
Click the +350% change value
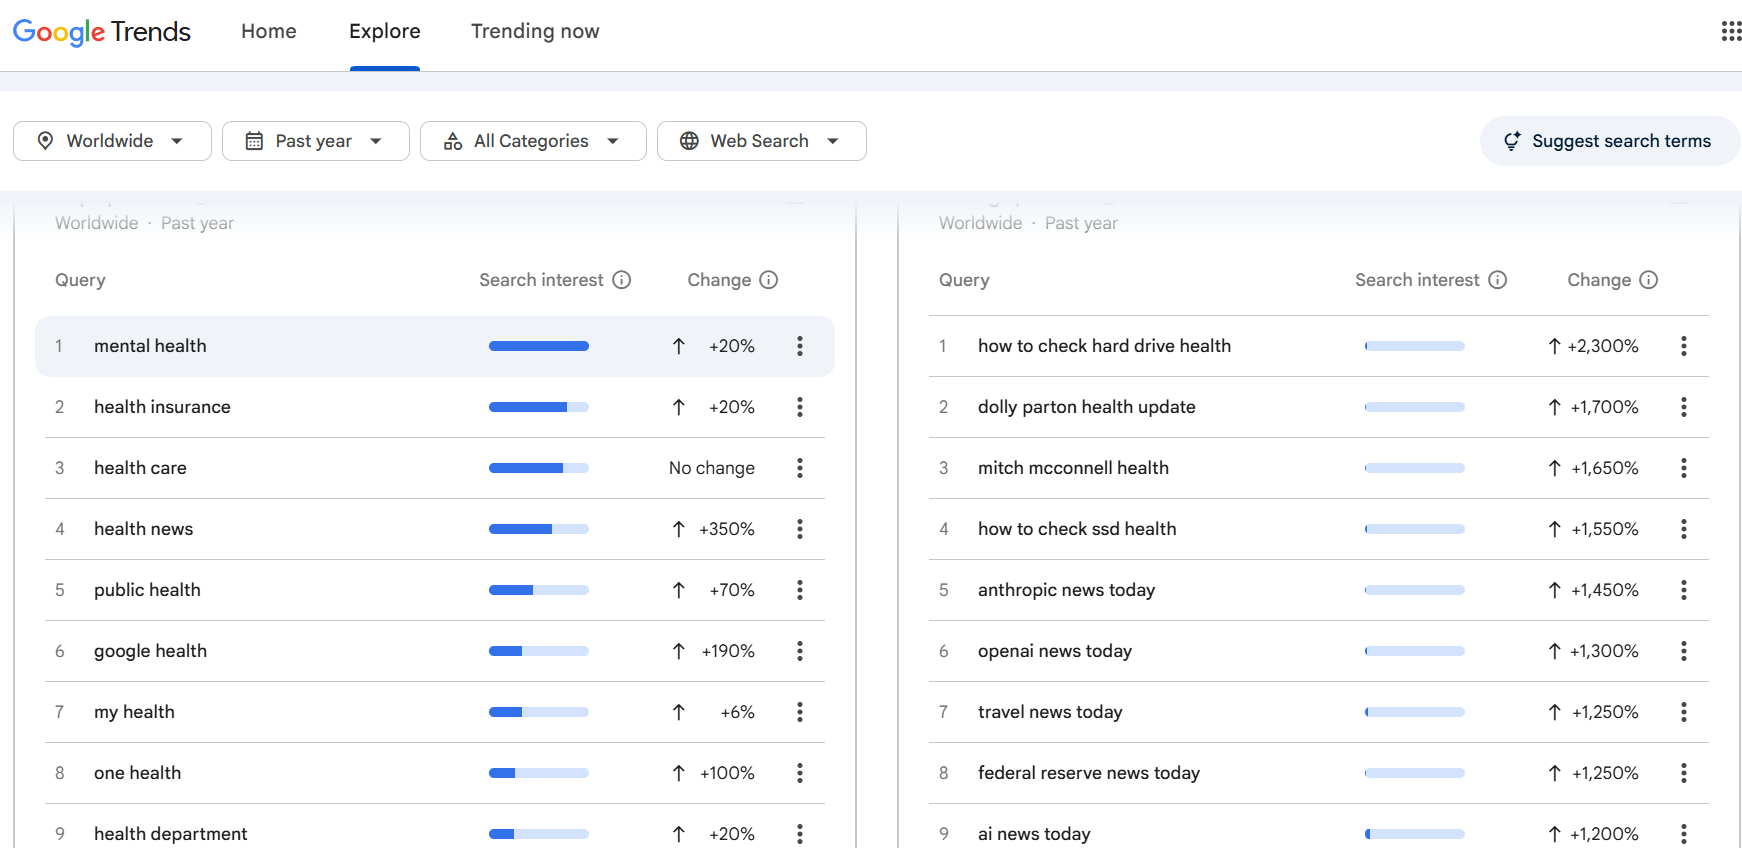point(727,529)
